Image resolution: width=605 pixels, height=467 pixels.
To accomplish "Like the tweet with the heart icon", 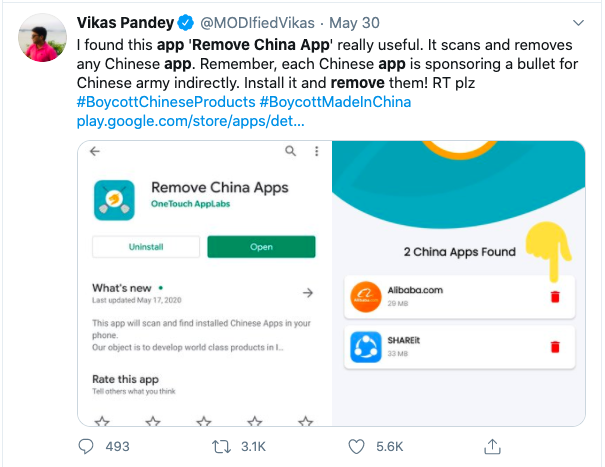I will pos(356,446).
